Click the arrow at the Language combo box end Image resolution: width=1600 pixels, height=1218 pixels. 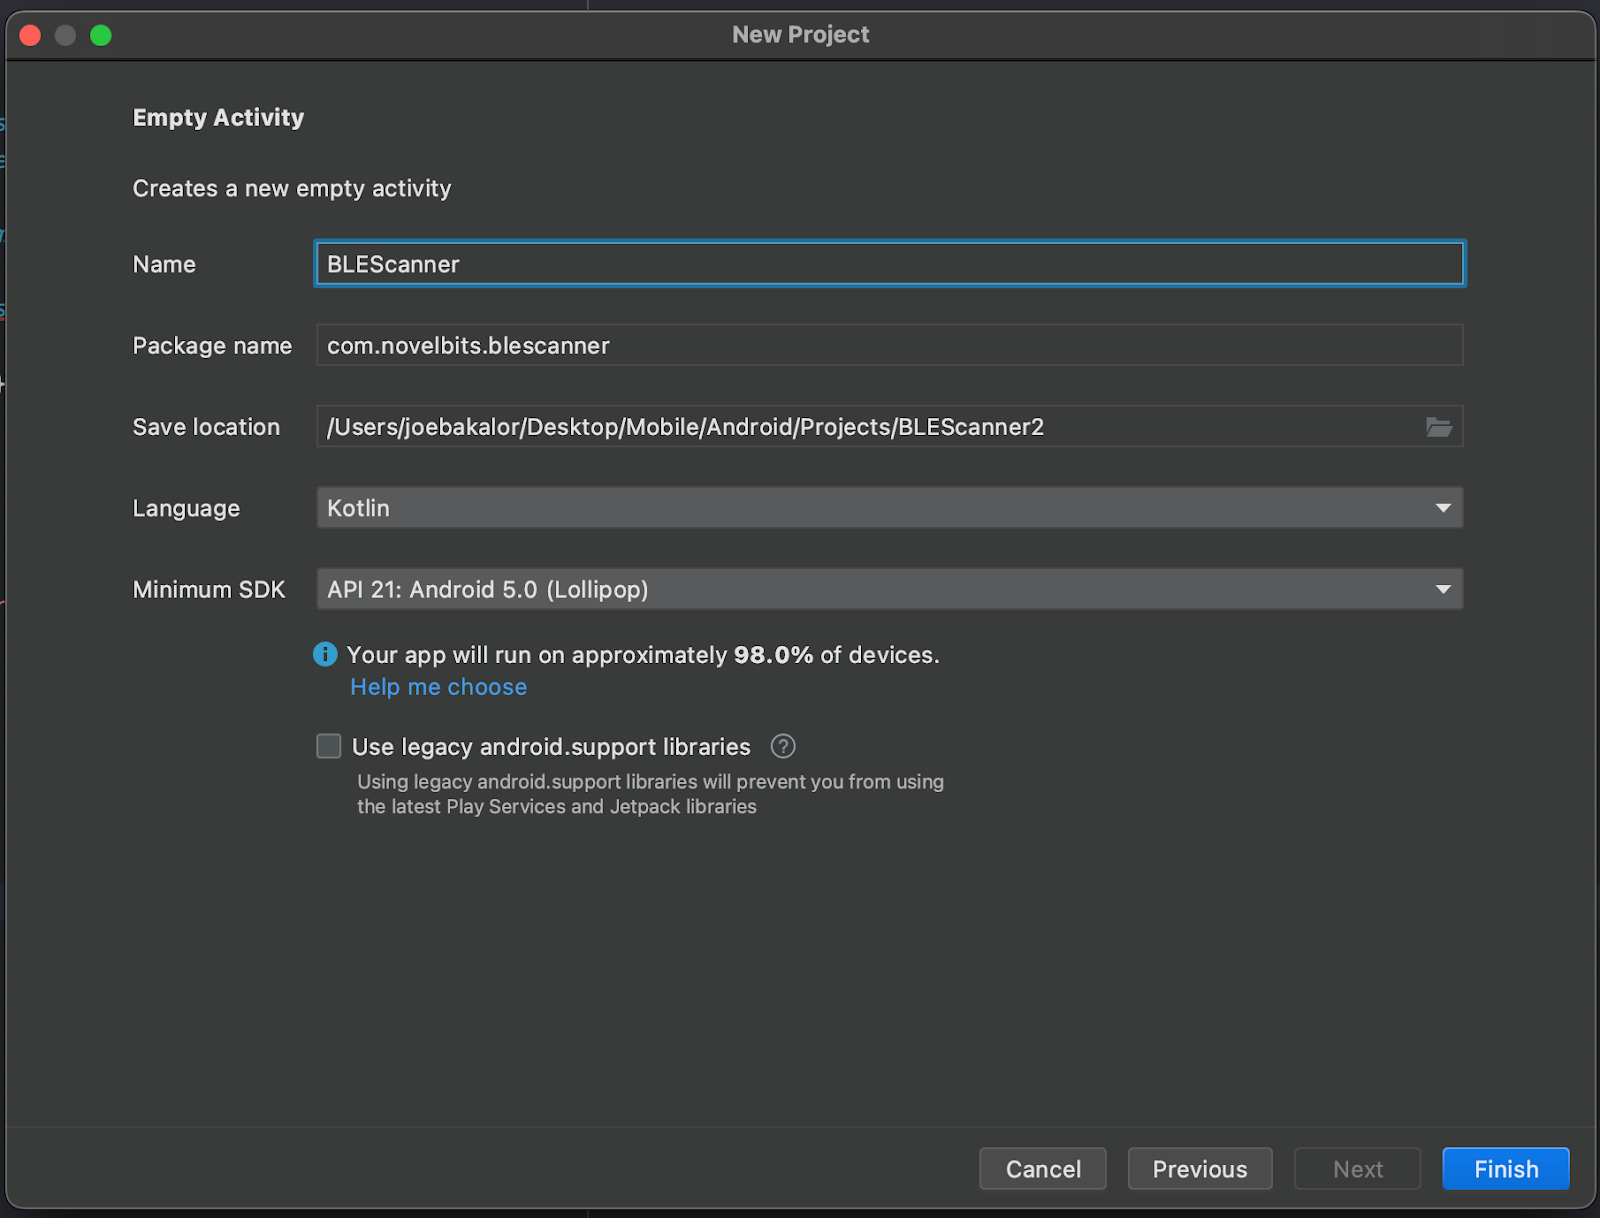point(1442,508)
